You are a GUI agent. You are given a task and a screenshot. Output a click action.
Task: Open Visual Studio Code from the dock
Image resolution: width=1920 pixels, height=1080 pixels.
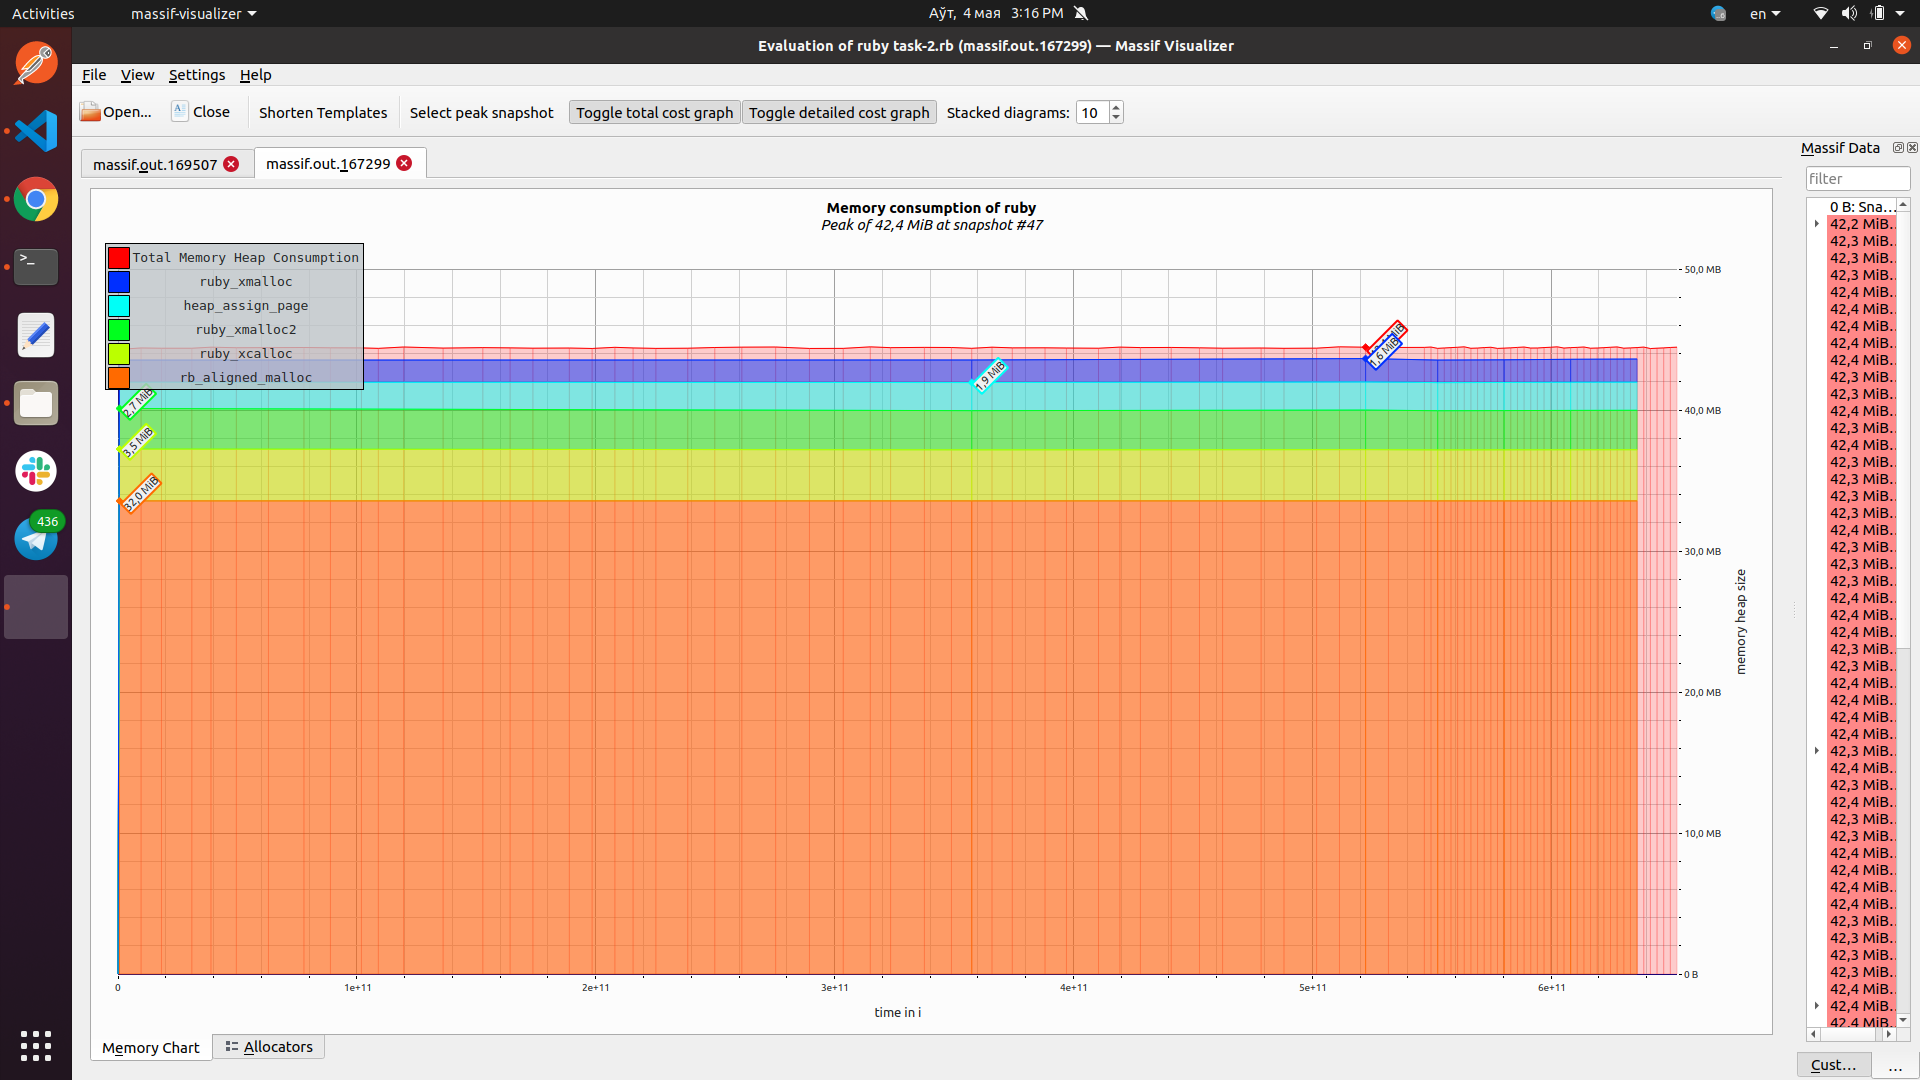(x=36, y=131)
